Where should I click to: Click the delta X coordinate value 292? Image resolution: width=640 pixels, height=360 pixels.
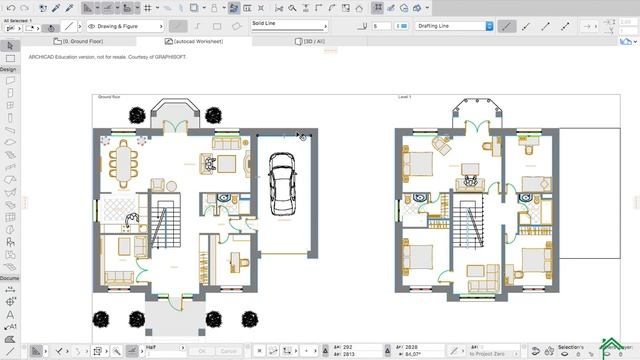pos(348,347)
